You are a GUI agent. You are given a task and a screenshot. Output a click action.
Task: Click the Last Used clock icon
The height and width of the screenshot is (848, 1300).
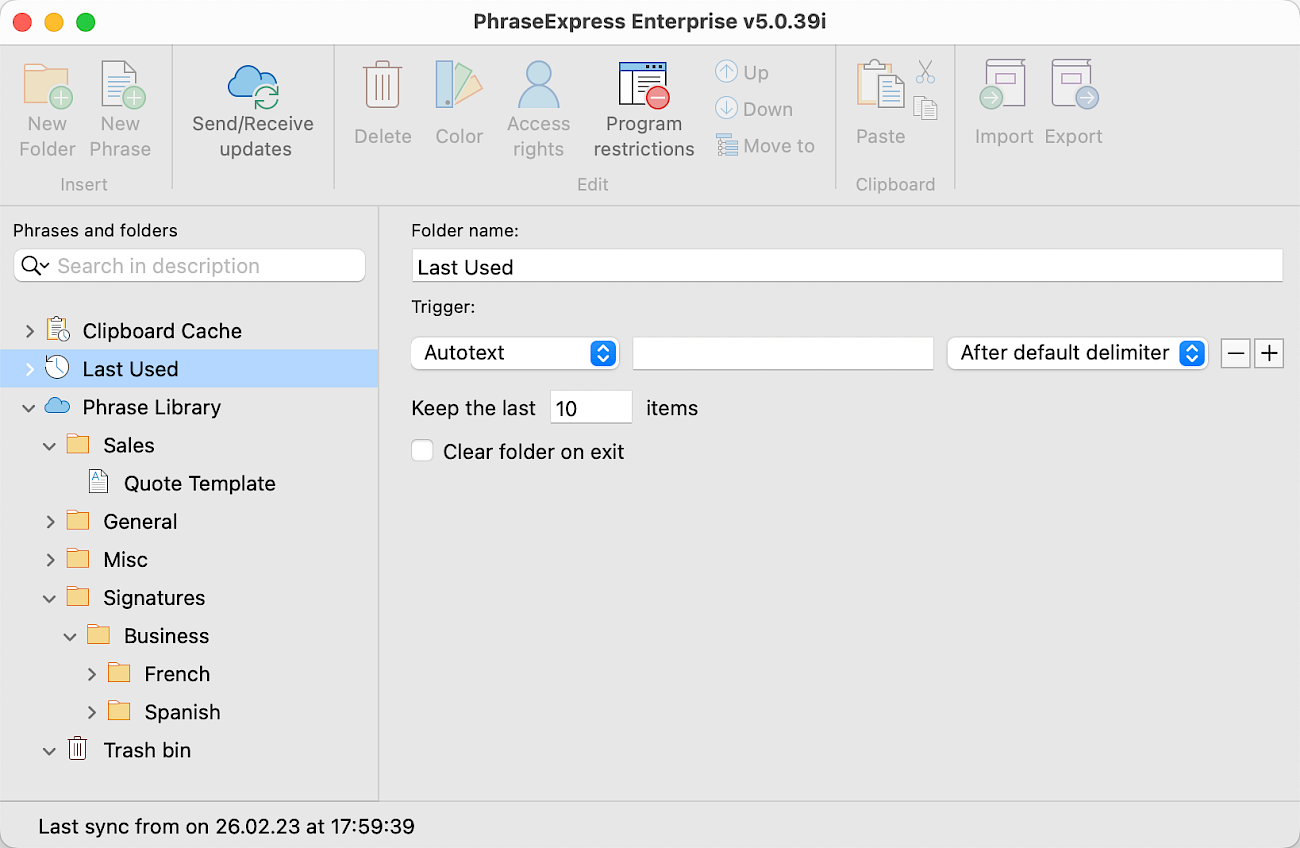58,368
